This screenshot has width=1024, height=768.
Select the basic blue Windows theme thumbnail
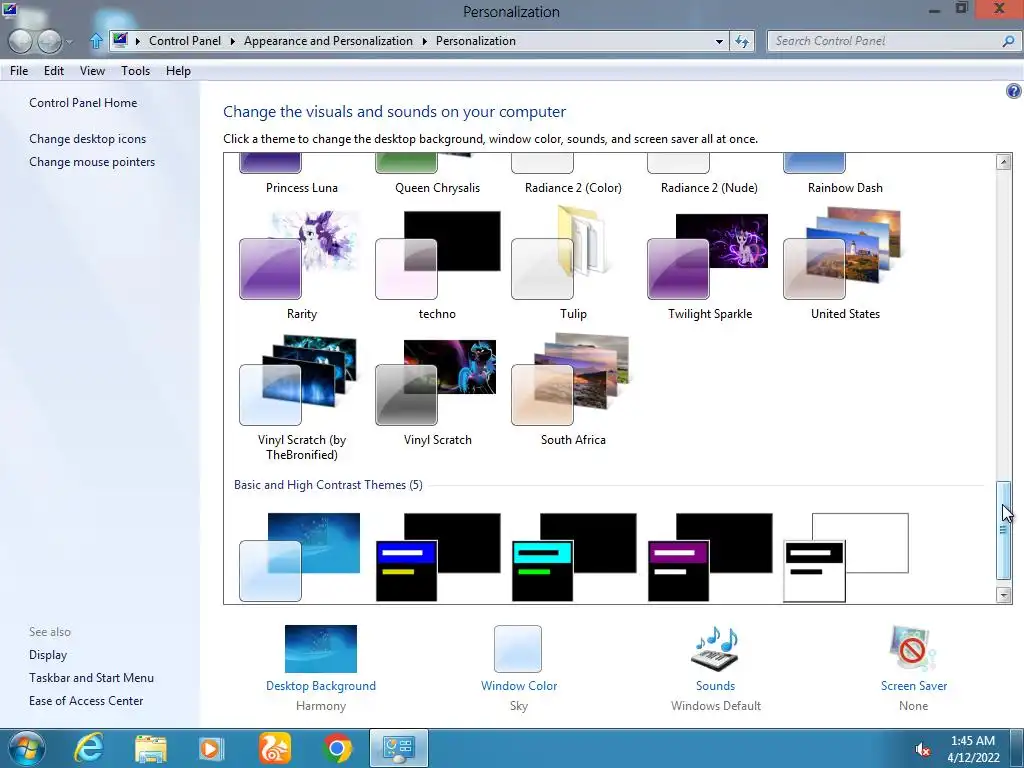pyautogui.click(x=300, y=557)
